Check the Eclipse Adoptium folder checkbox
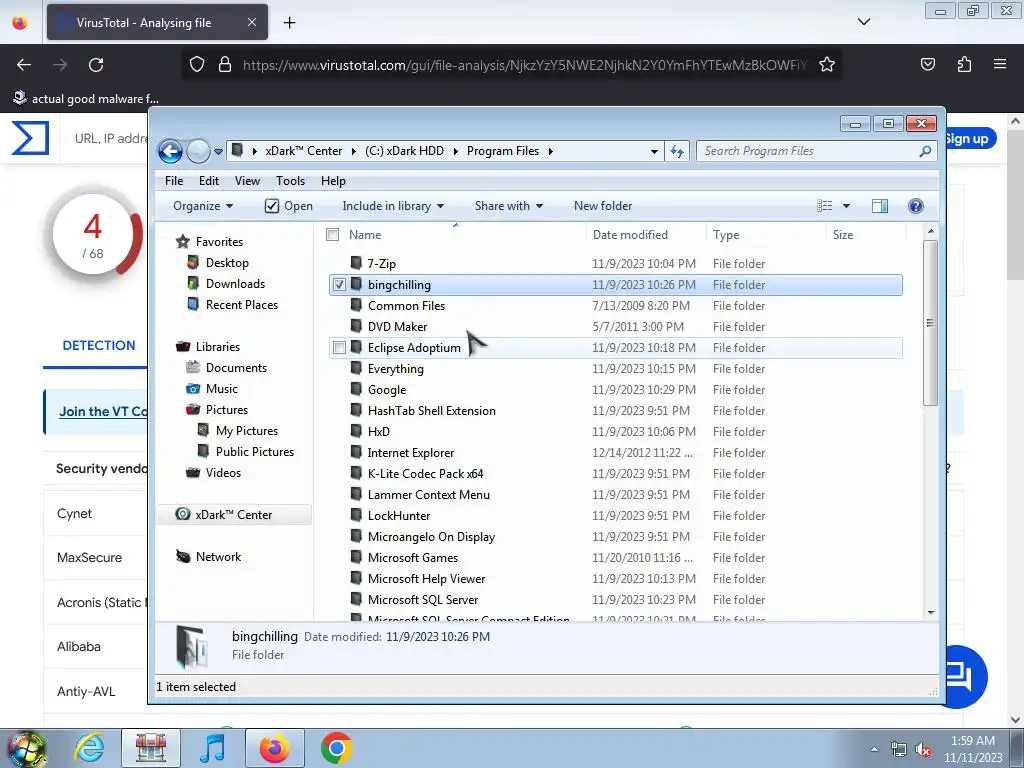 [x=339, y=347]
